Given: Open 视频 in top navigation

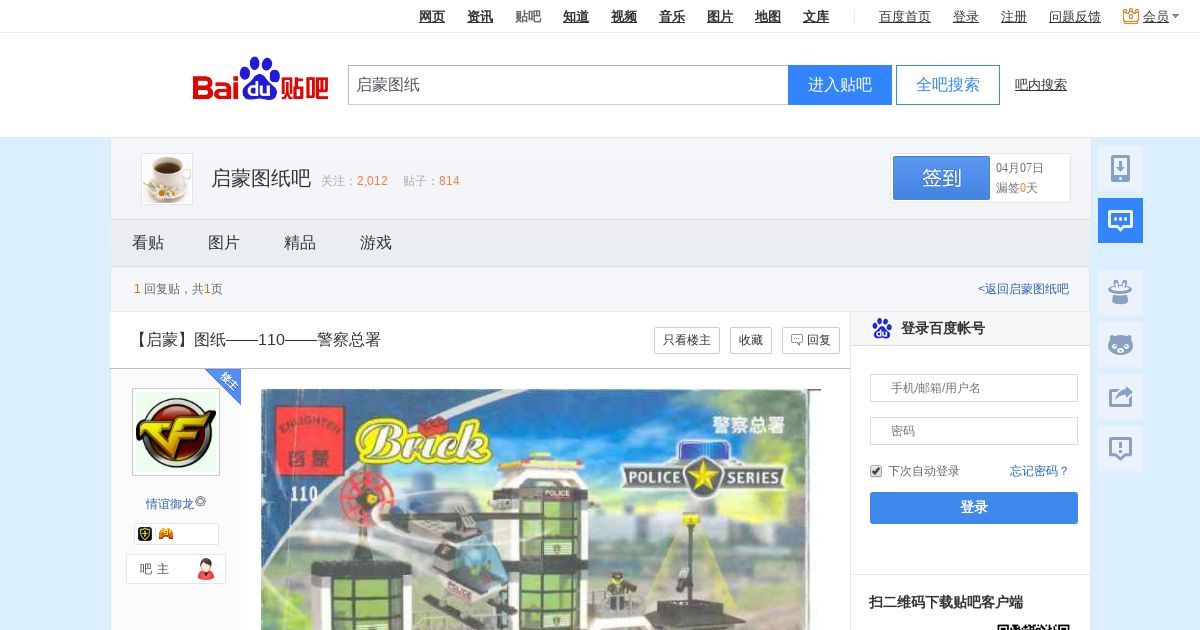Looking at the screenshot, I should click(x=624, y=16).
